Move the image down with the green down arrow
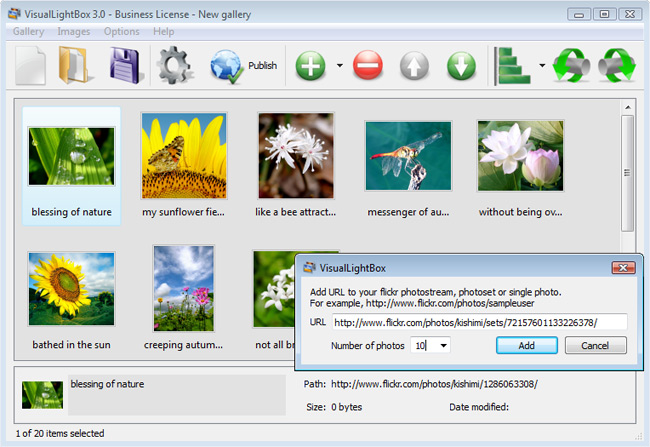Viewport: 650px width, 447px height. point(461,67)
